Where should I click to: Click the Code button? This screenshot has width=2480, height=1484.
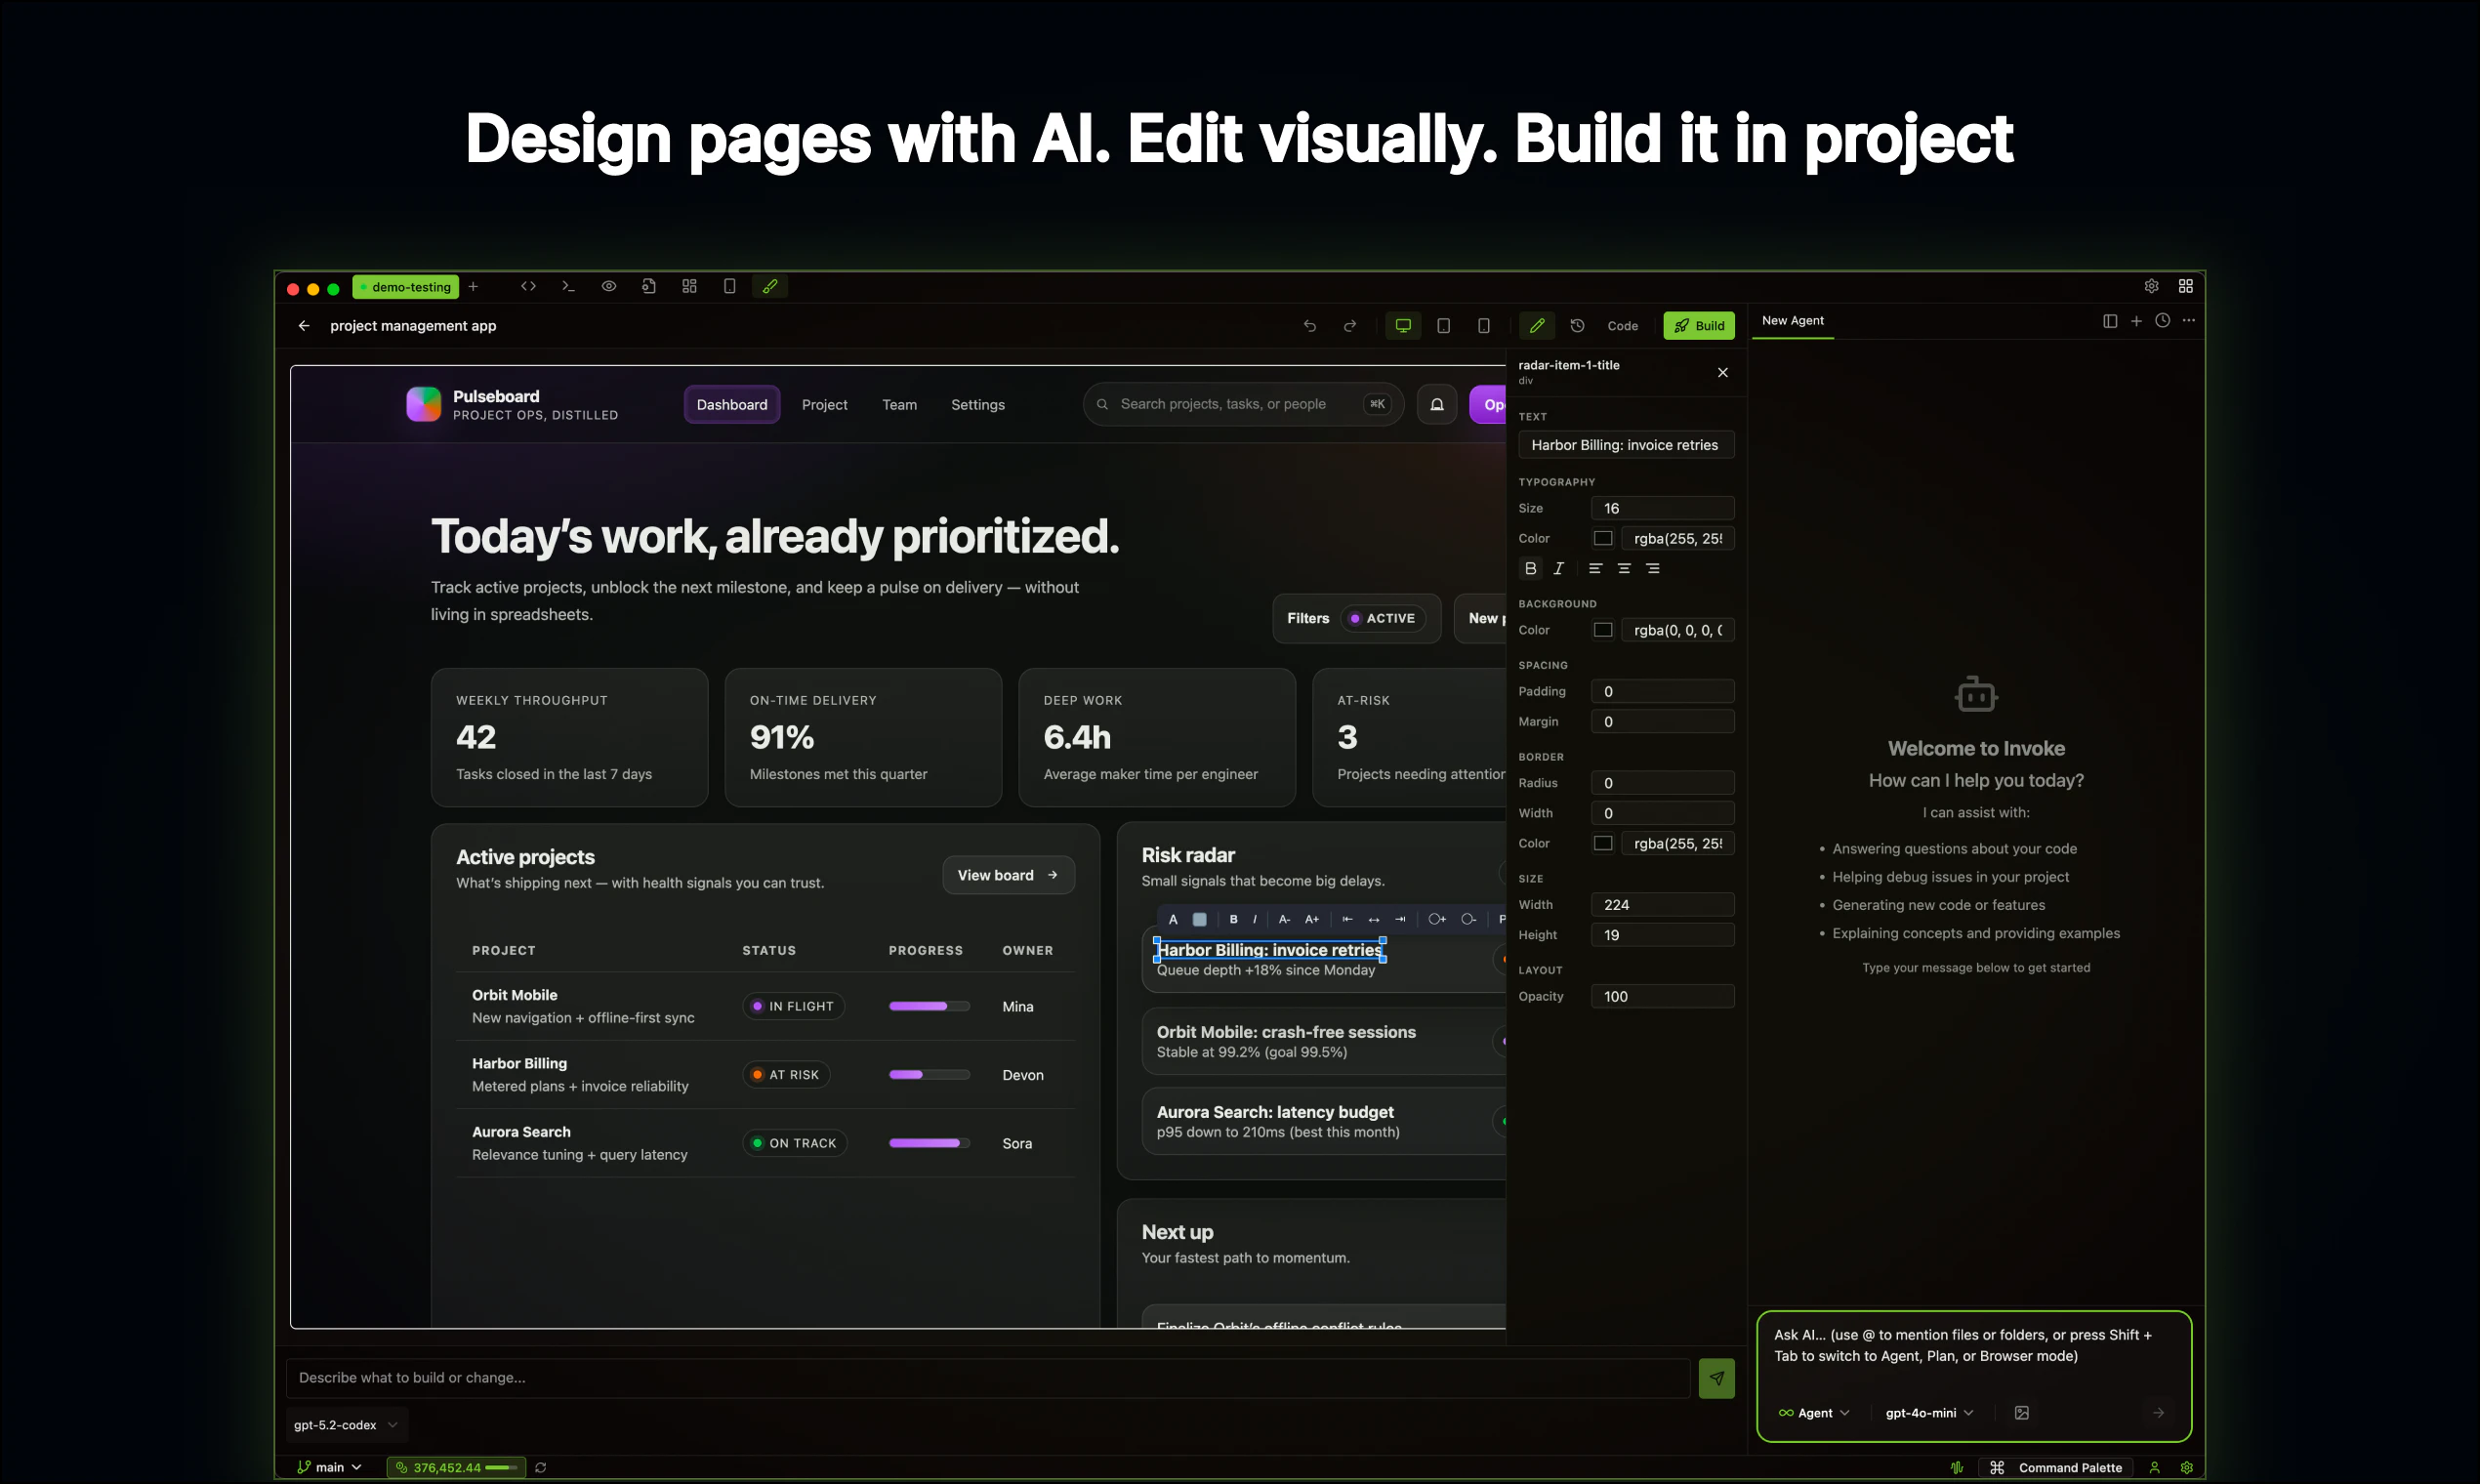[x=1622, y=326]
